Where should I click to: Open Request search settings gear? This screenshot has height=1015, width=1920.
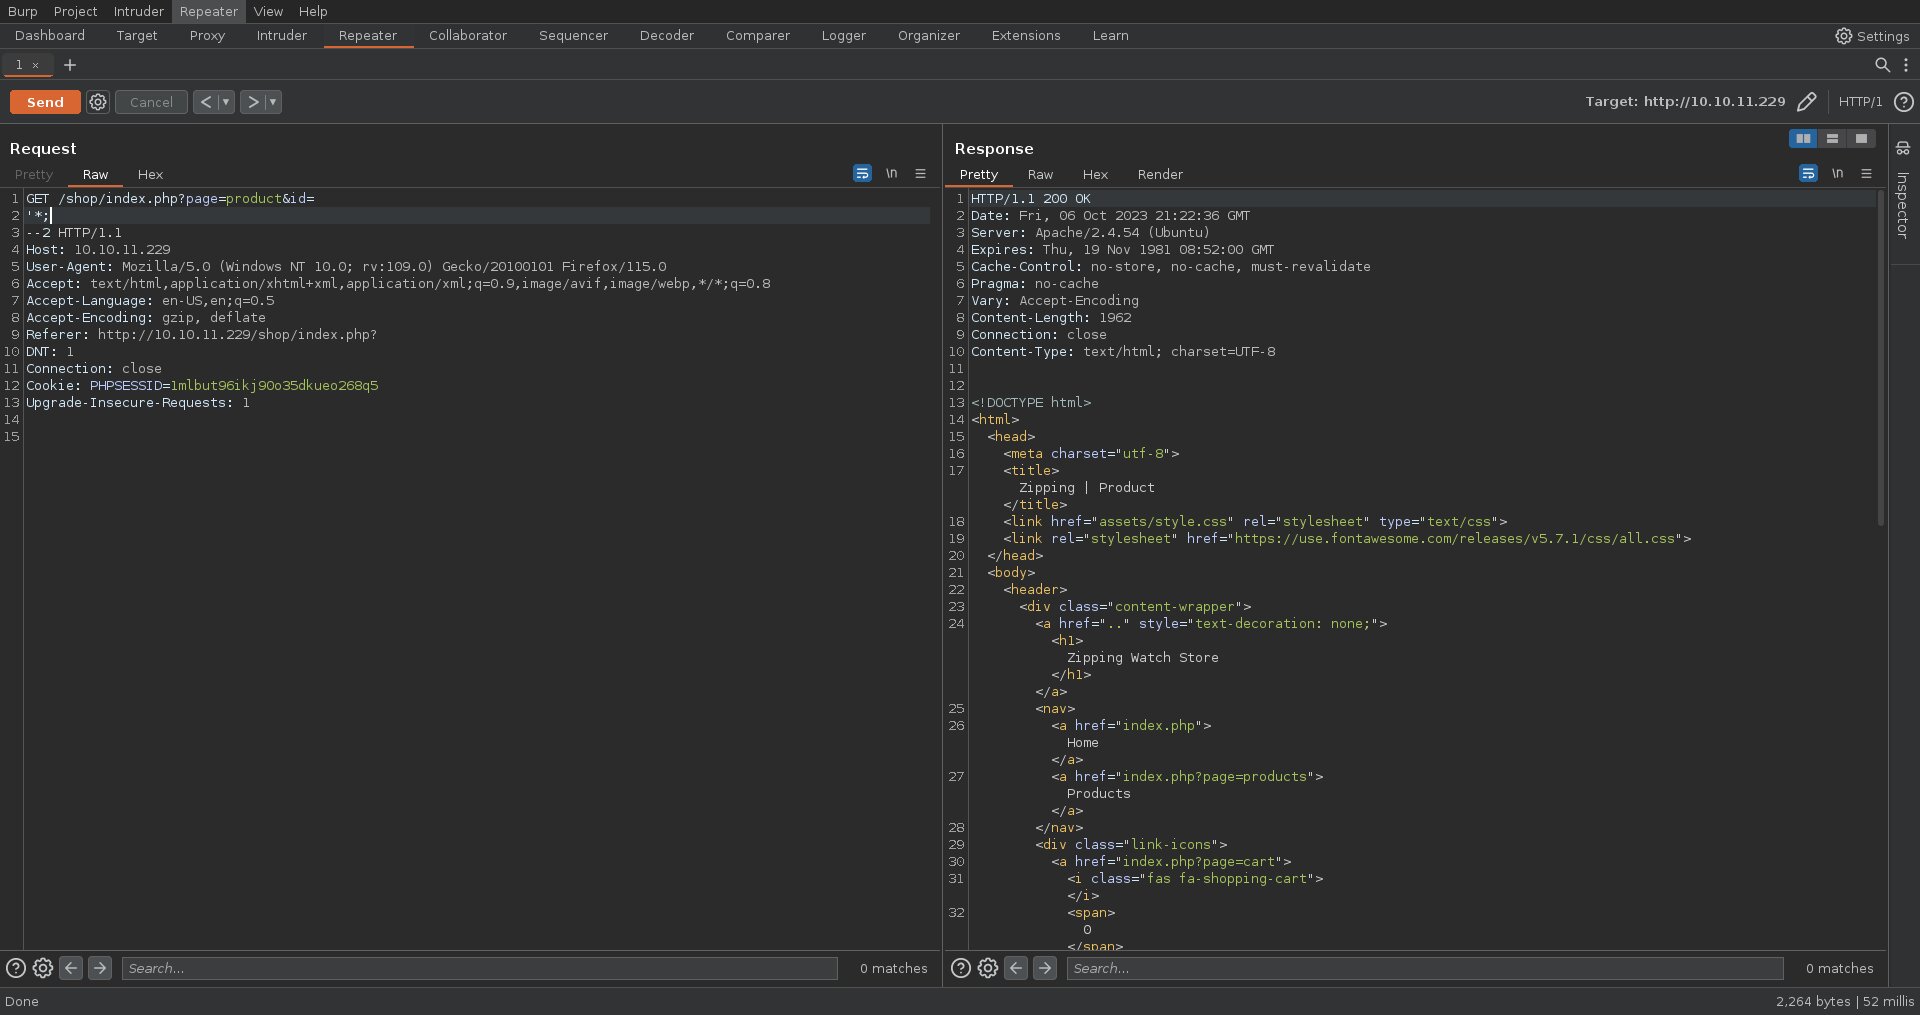(x=43, y=968)
